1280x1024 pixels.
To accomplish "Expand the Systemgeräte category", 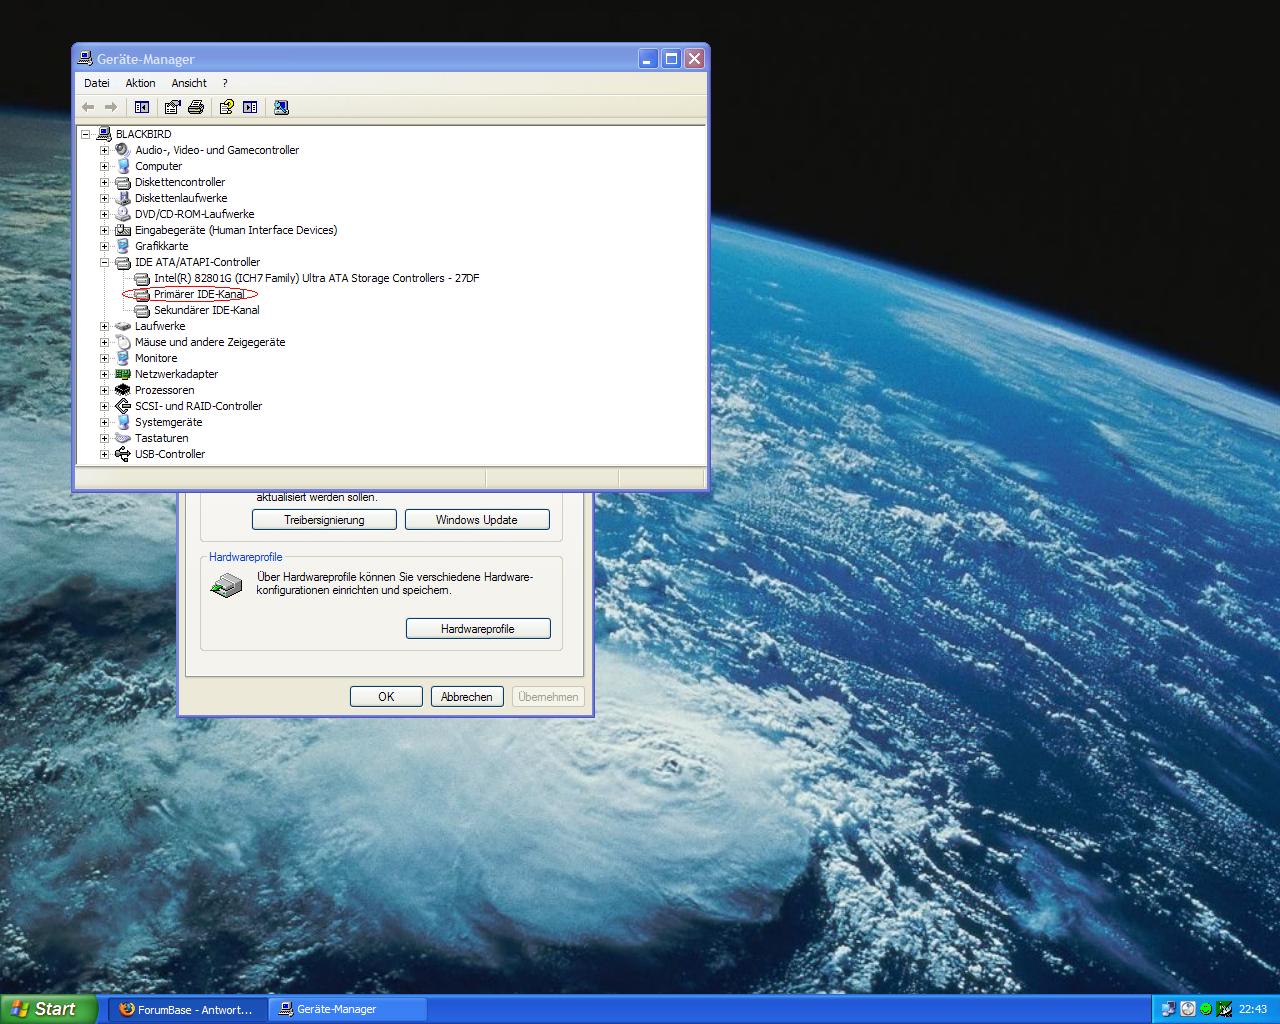I will [104, 422].
